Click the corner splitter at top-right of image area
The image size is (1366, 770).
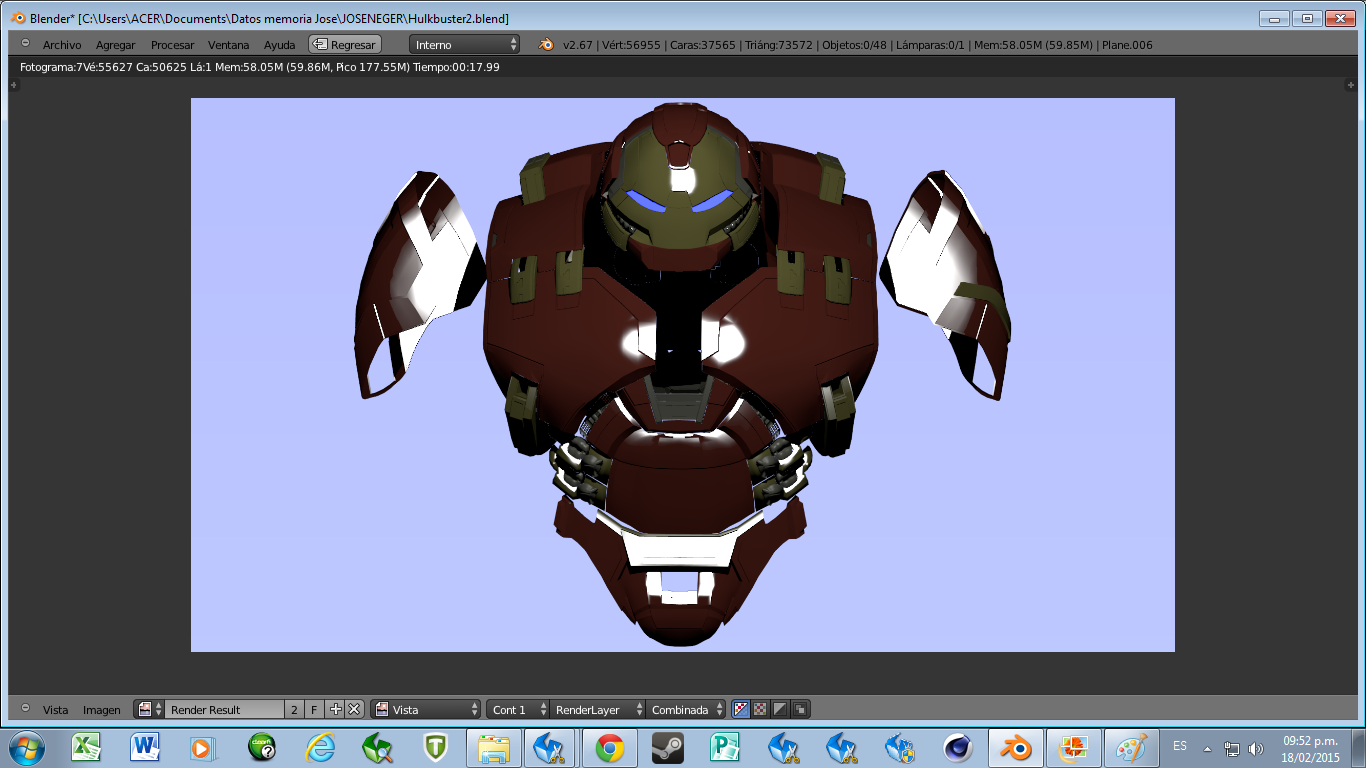coord(1350,85)
